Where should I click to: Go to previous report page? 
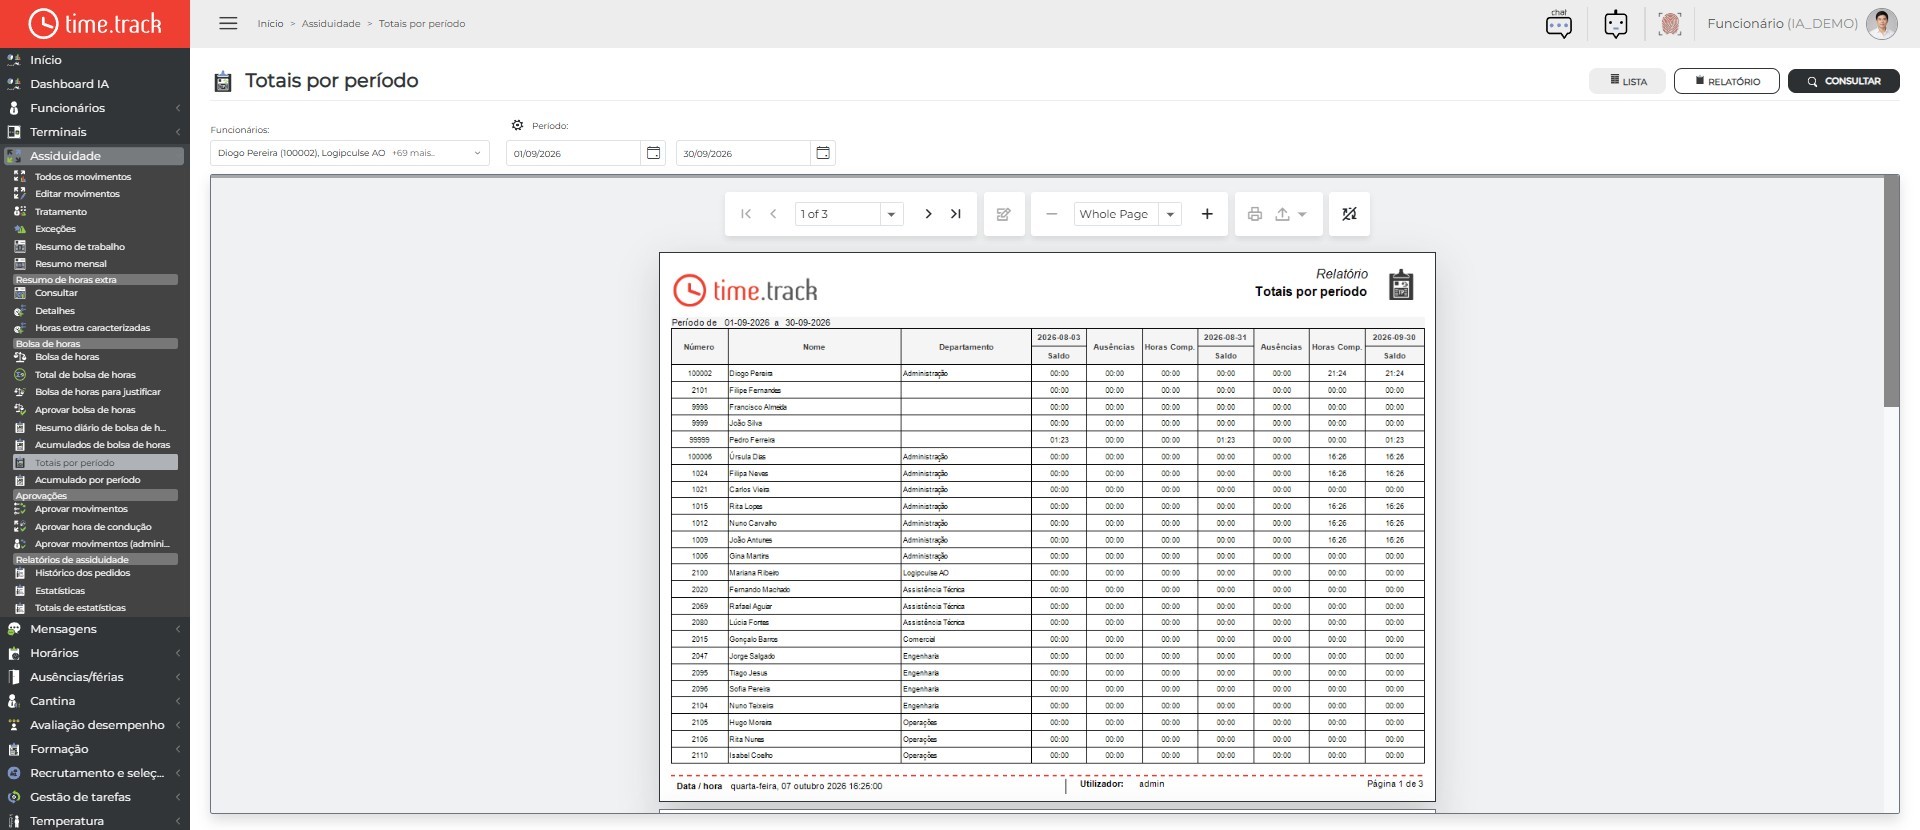773,214
